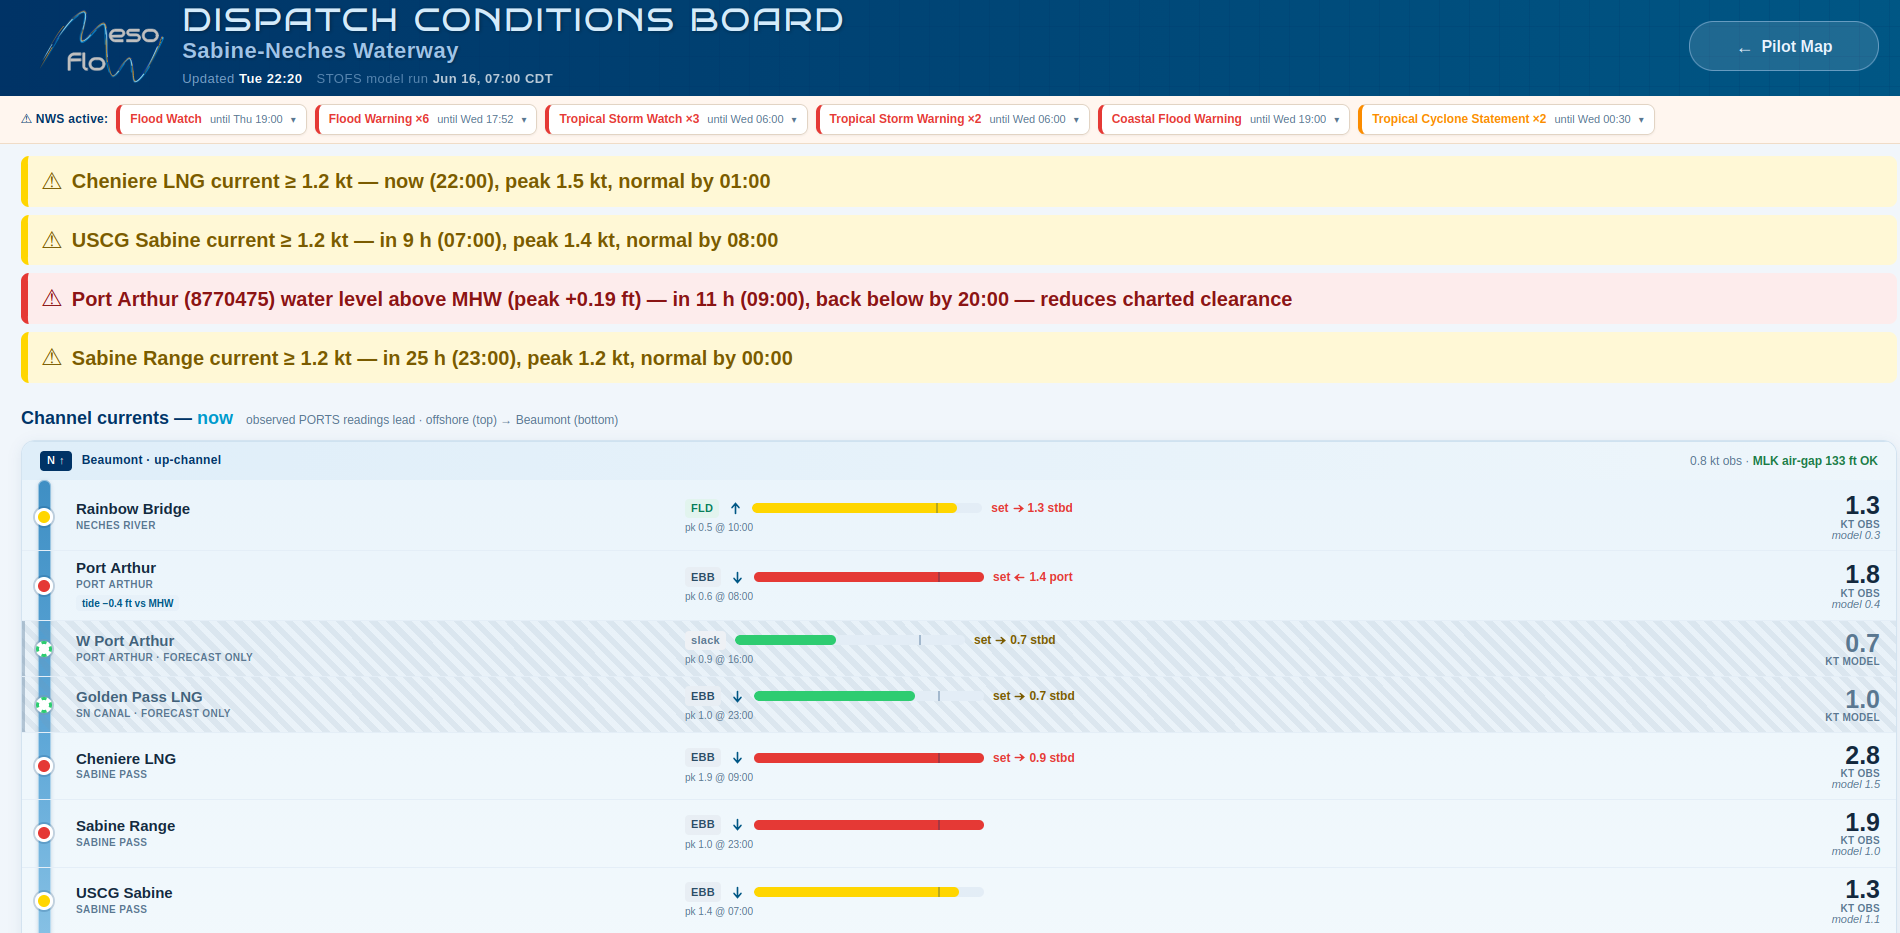Select the Cheniere LNG station name

pos(126,759)
